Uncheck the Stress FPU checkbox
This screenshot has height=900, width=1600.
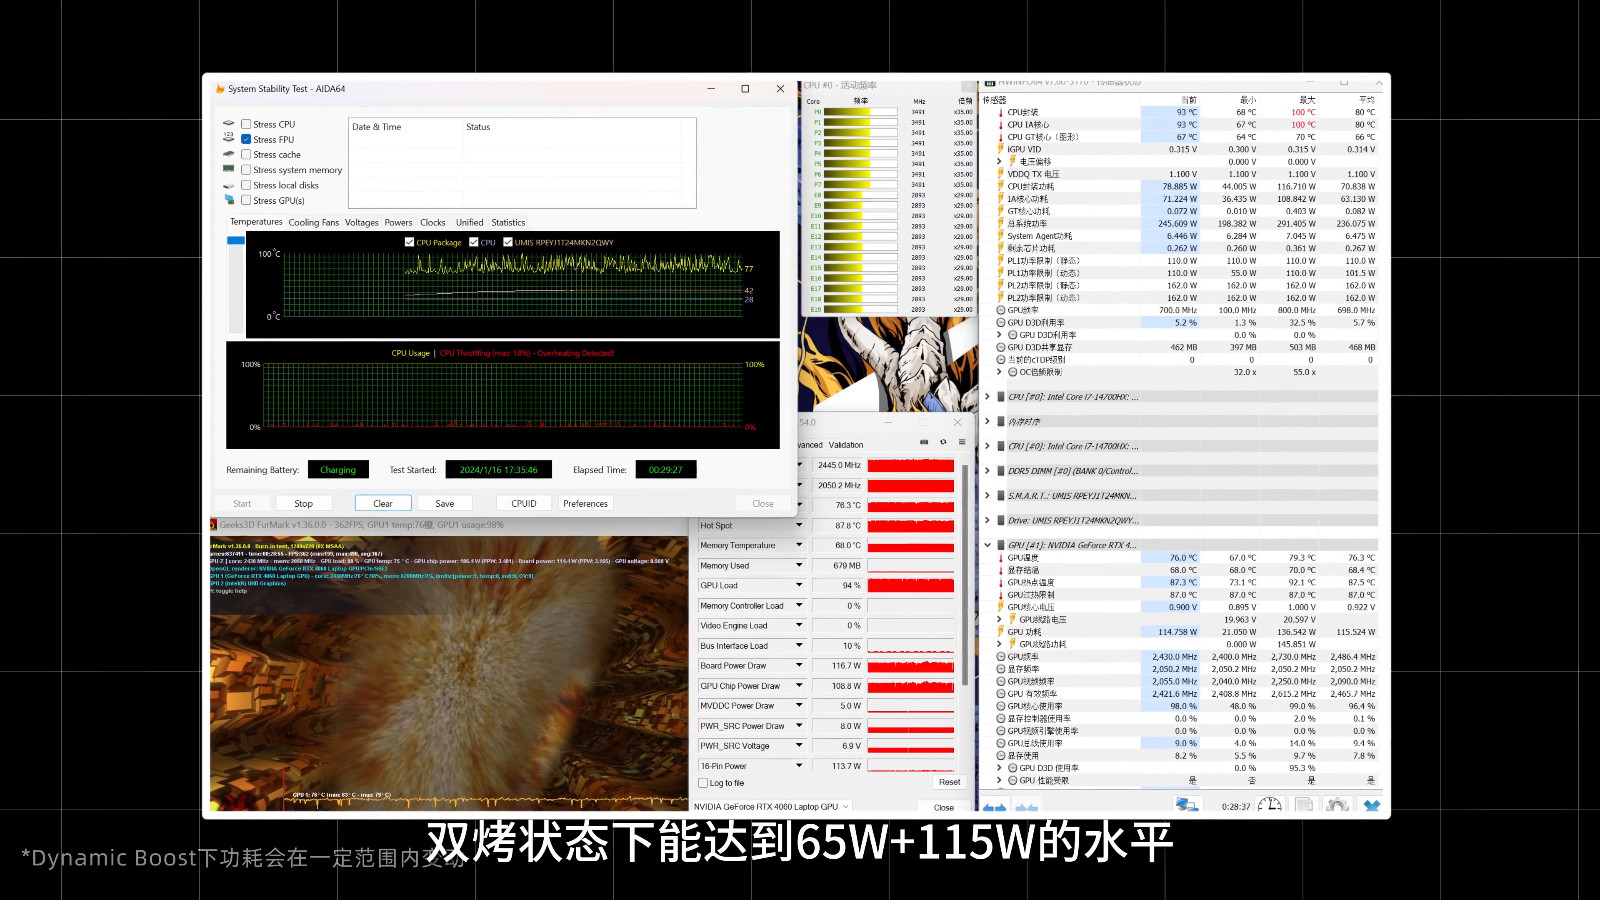coord(246,139)
